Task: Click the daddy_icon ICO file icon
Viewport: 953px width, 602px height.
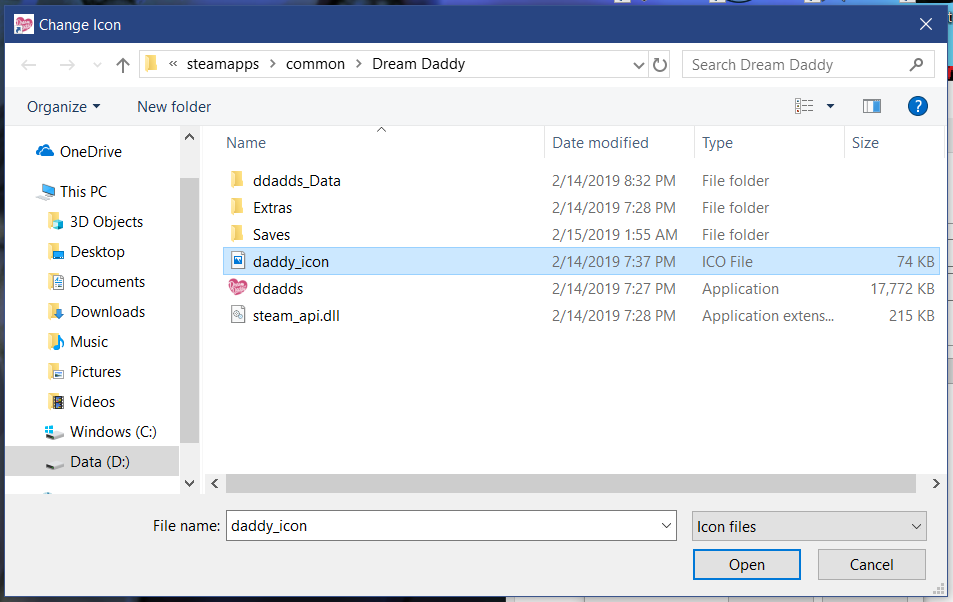Action: [238, 261]
